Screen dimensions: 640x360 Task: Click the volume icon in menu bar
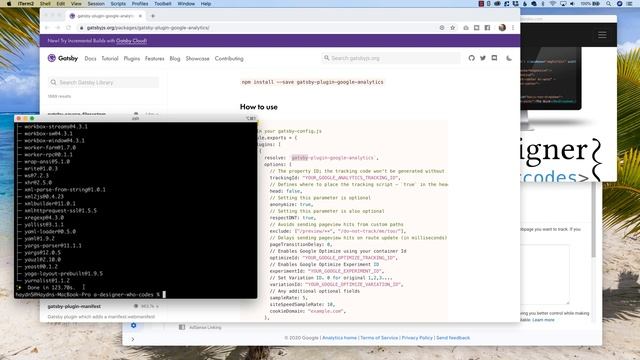pyautogui.click(x=572, y=4)
